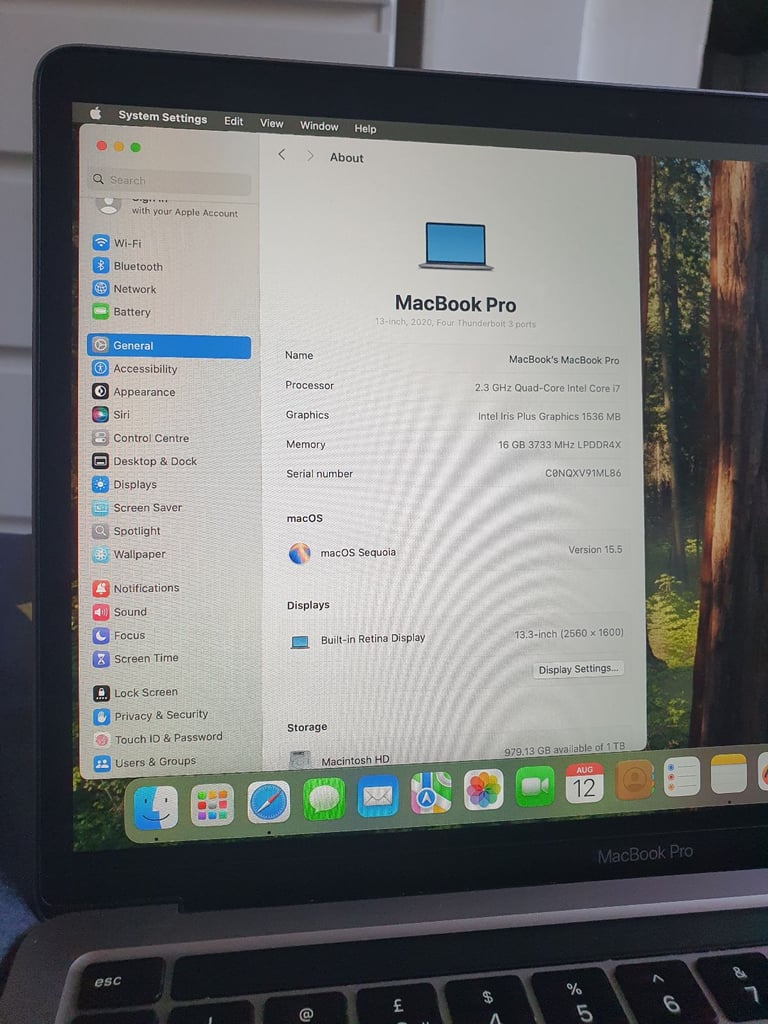Open Sound settings

coord(120,612)
